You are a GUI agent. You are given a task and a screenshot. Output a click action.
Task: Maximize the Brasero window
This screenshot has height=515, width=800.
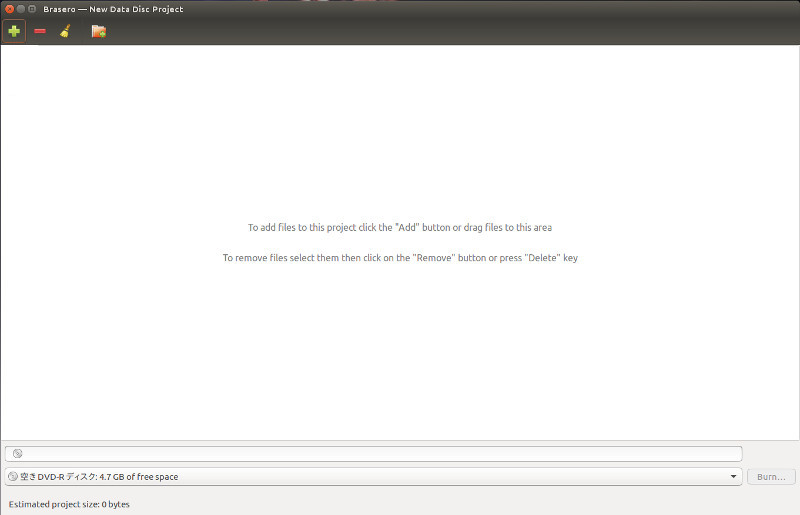pos(32,9)
